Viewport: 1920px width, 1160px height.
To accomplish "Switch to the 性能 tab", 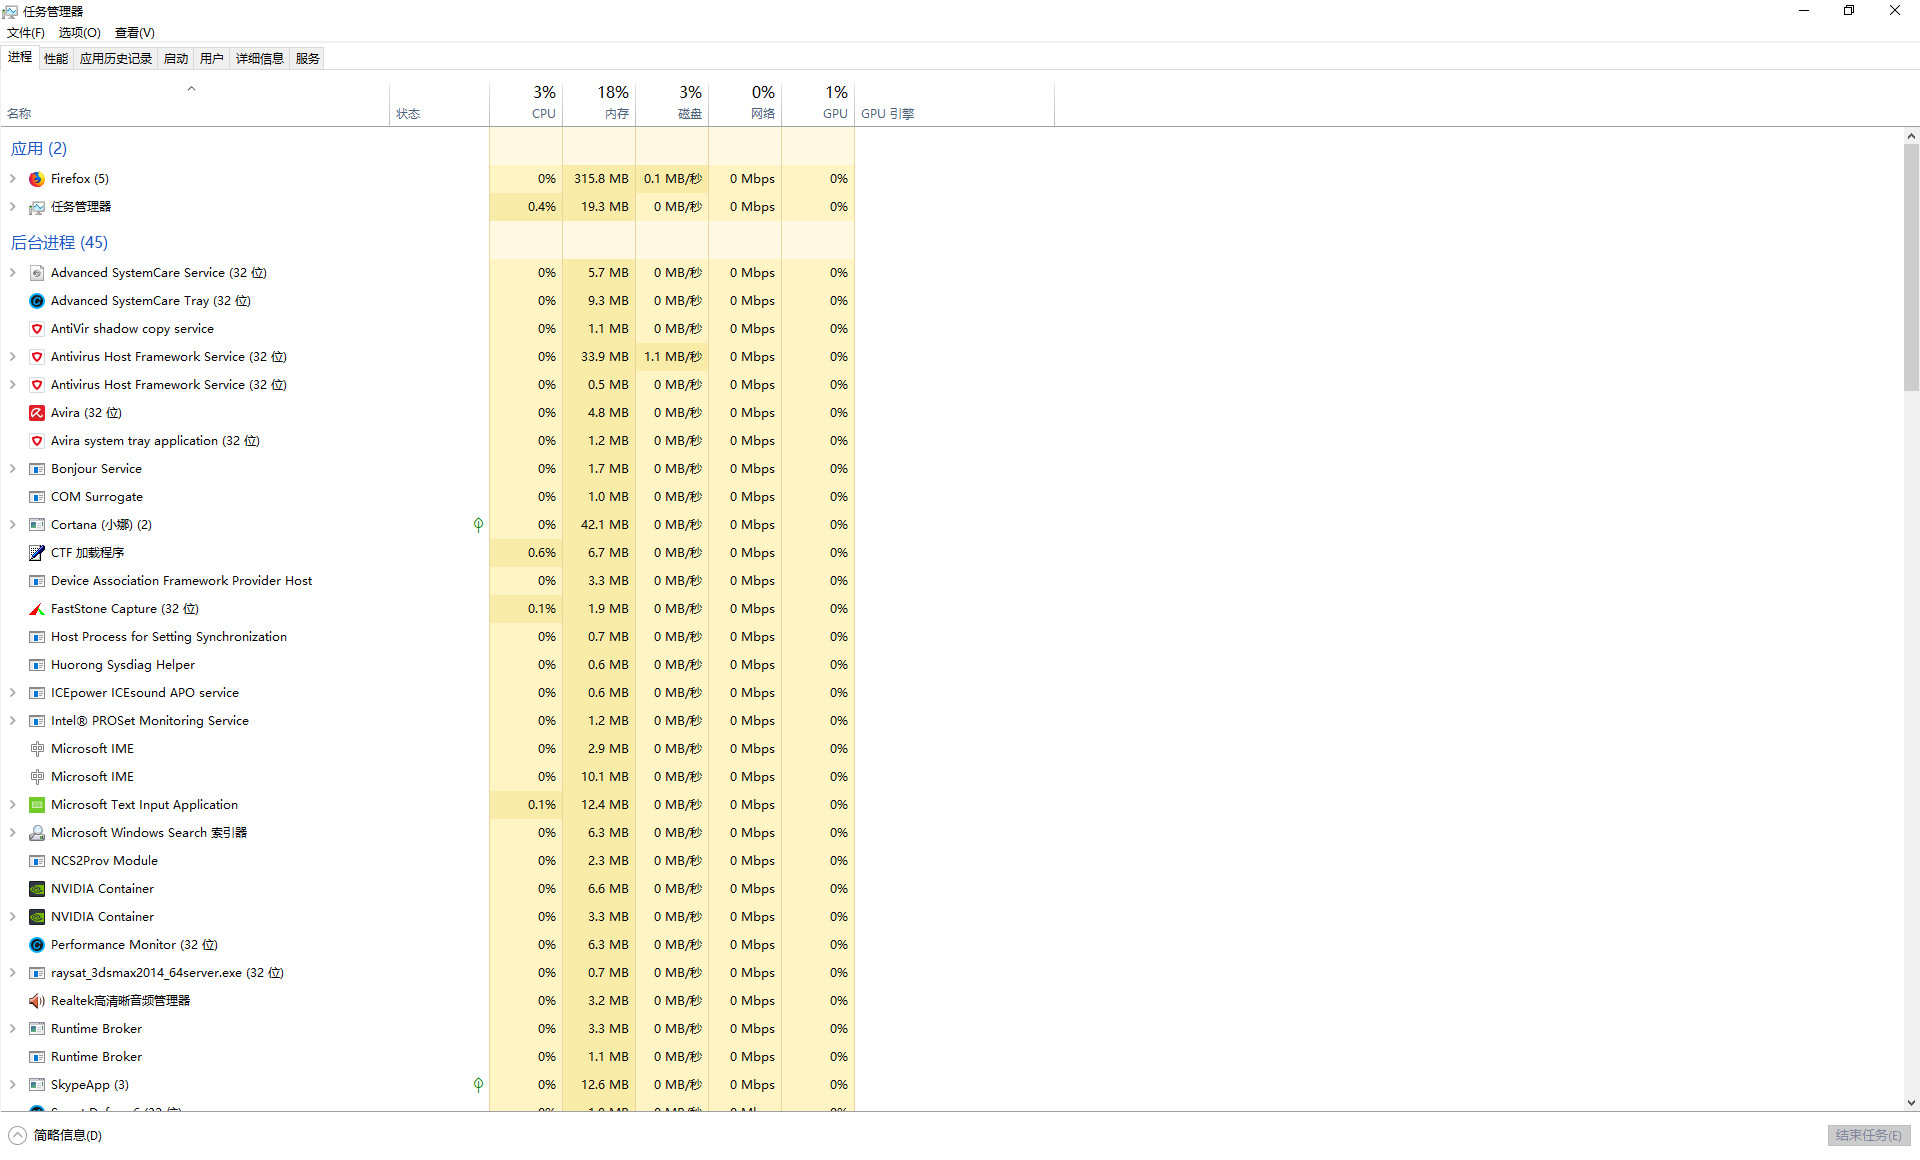I will tap(56, 59).
